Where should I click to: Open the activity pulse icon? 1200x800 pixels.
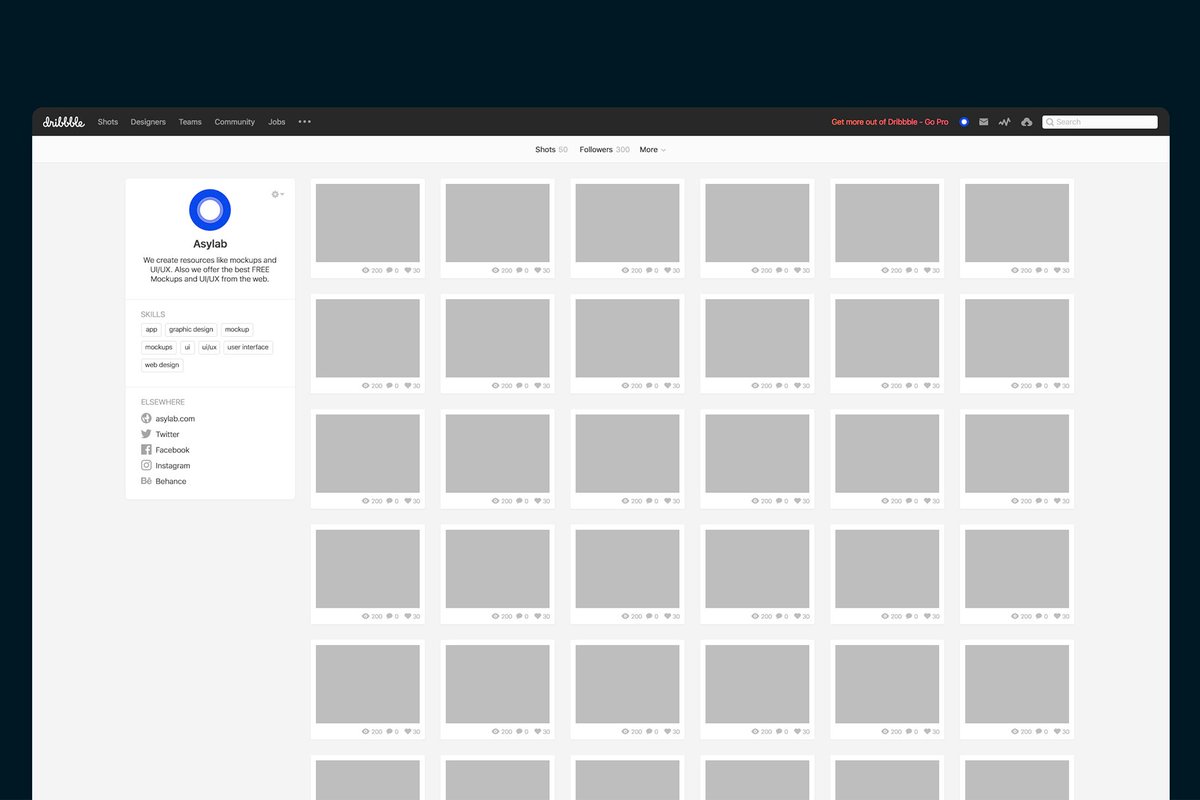pyautogui.click(x=1004, y=122)
